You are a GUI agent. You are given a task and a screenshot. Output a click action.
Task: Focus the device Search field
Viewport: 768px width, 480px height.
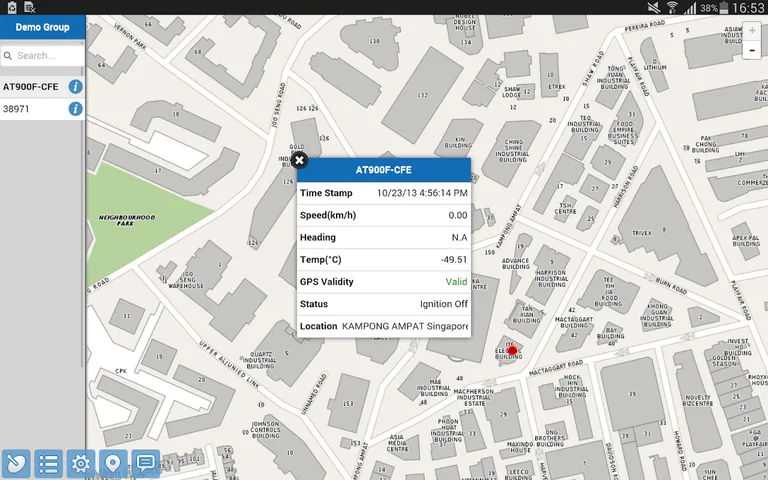click(x=42, y=56)
